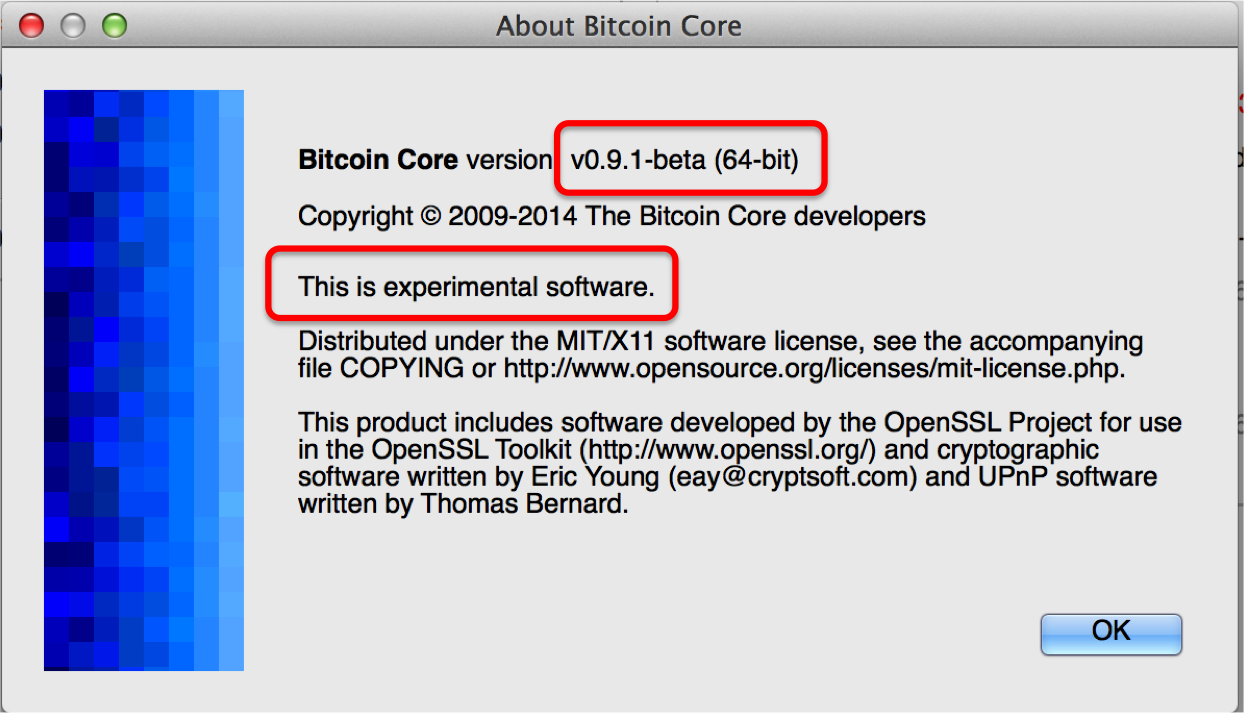Click the About Bitcoin Core title bar text
This screenshot has width=1244, height=713.
pyautogui.click(x=618, y=26)
